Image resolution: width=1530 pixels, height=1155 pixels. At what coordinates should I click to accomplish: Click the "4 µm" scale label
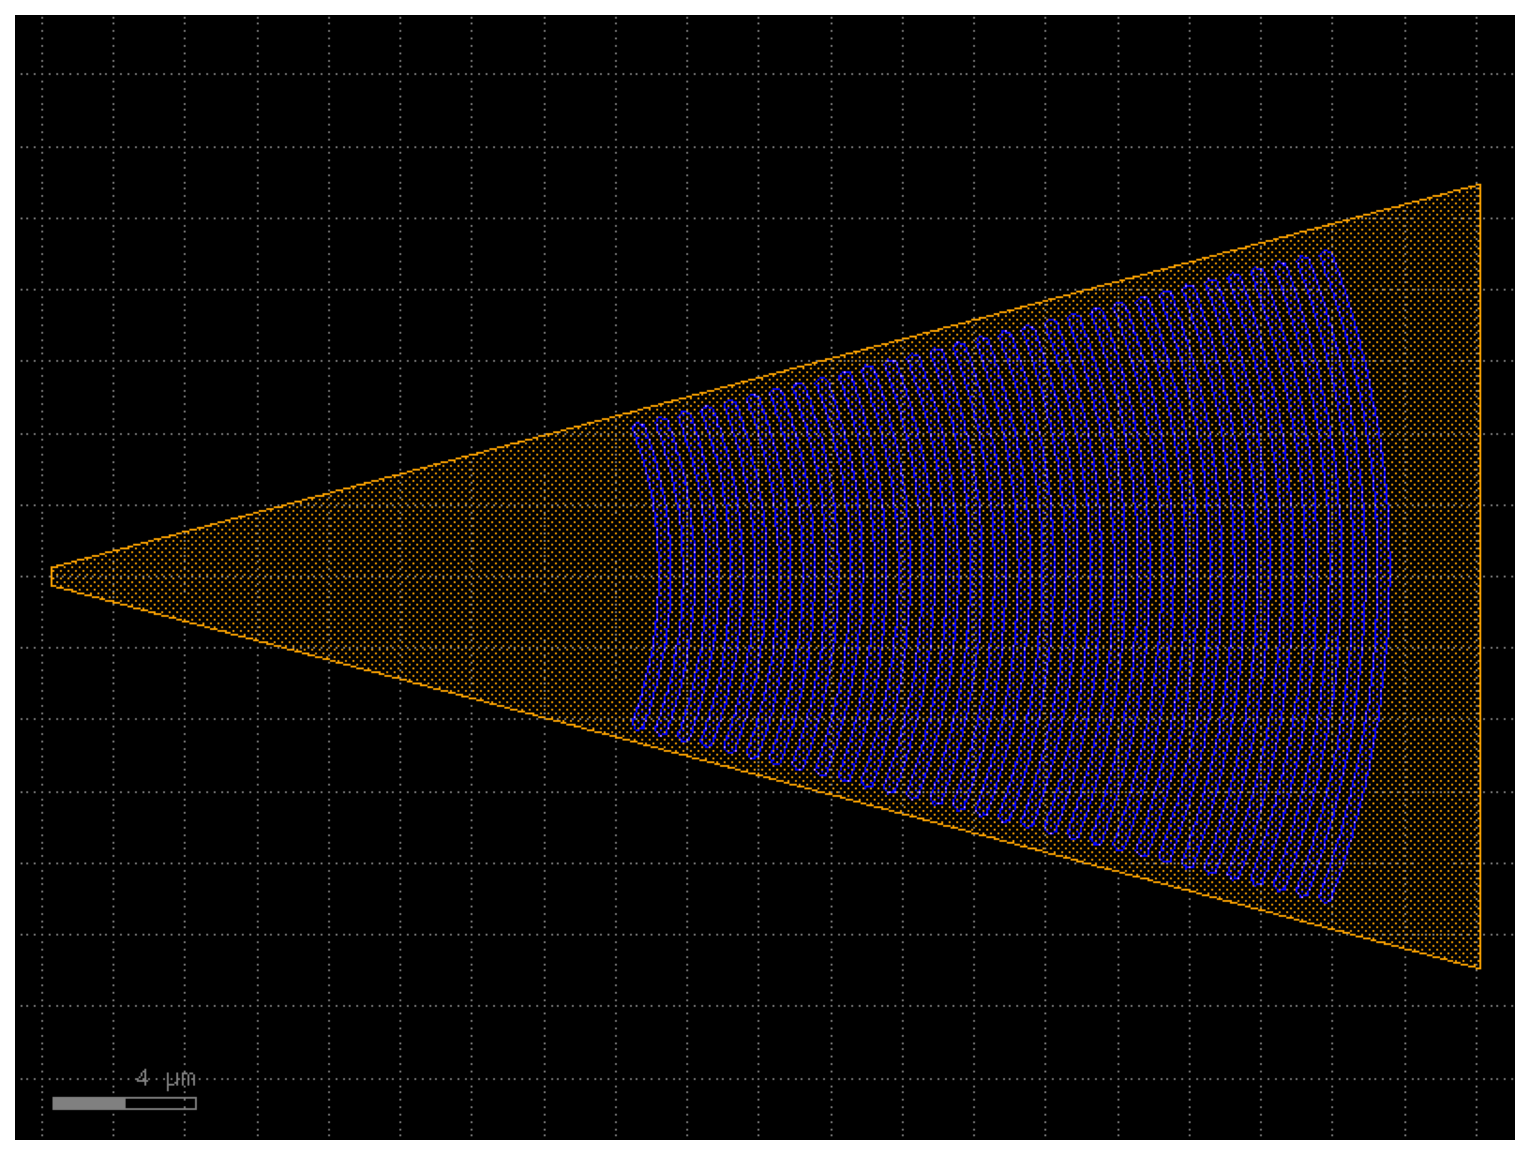click(166, 1078)
